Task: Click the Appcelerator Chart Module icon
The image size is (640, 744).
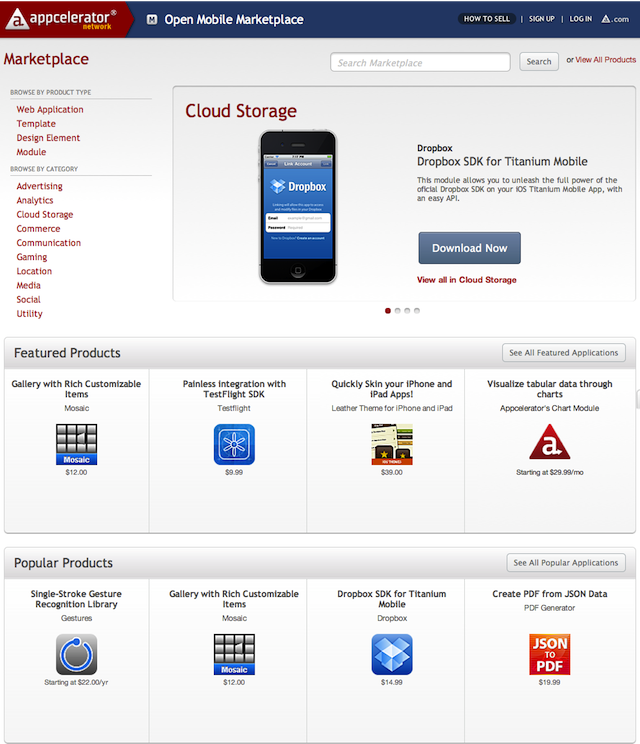Action: pyautogui.click(x=549, y=442)
